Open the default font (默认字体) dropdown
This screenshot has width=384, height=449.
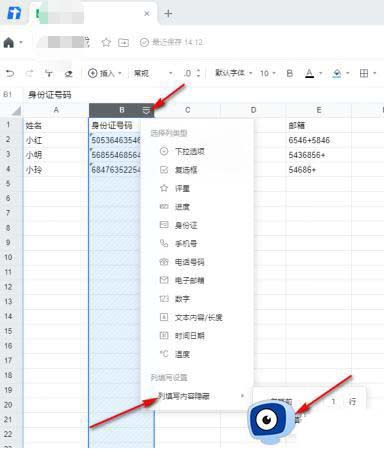coord(233,73)
